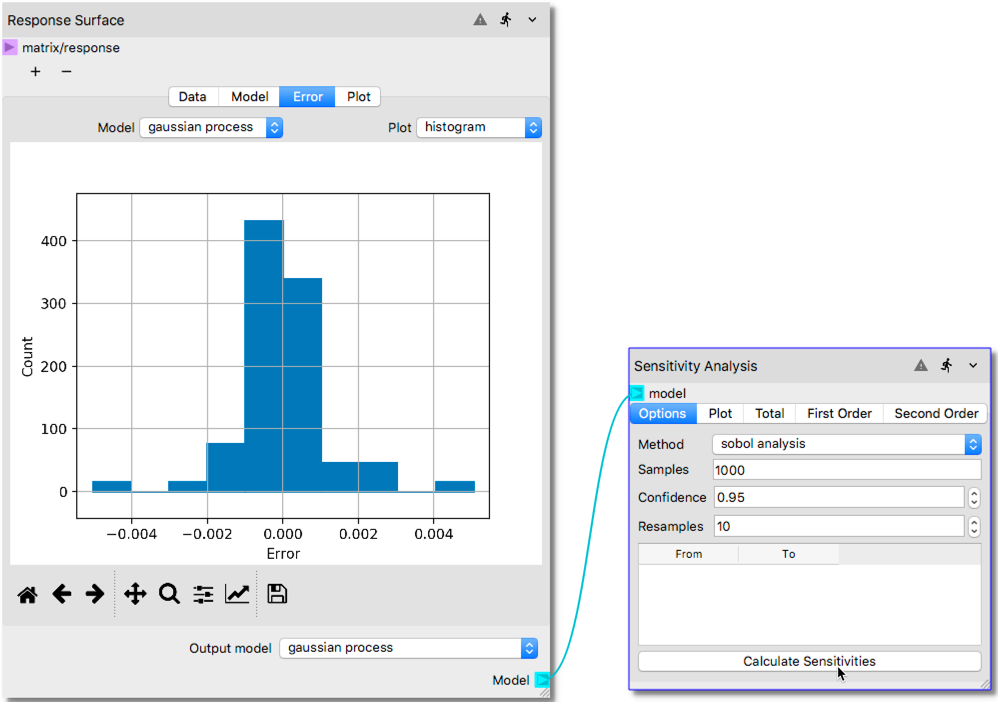Click the back arrow in plot toolbar

(62, 594)
